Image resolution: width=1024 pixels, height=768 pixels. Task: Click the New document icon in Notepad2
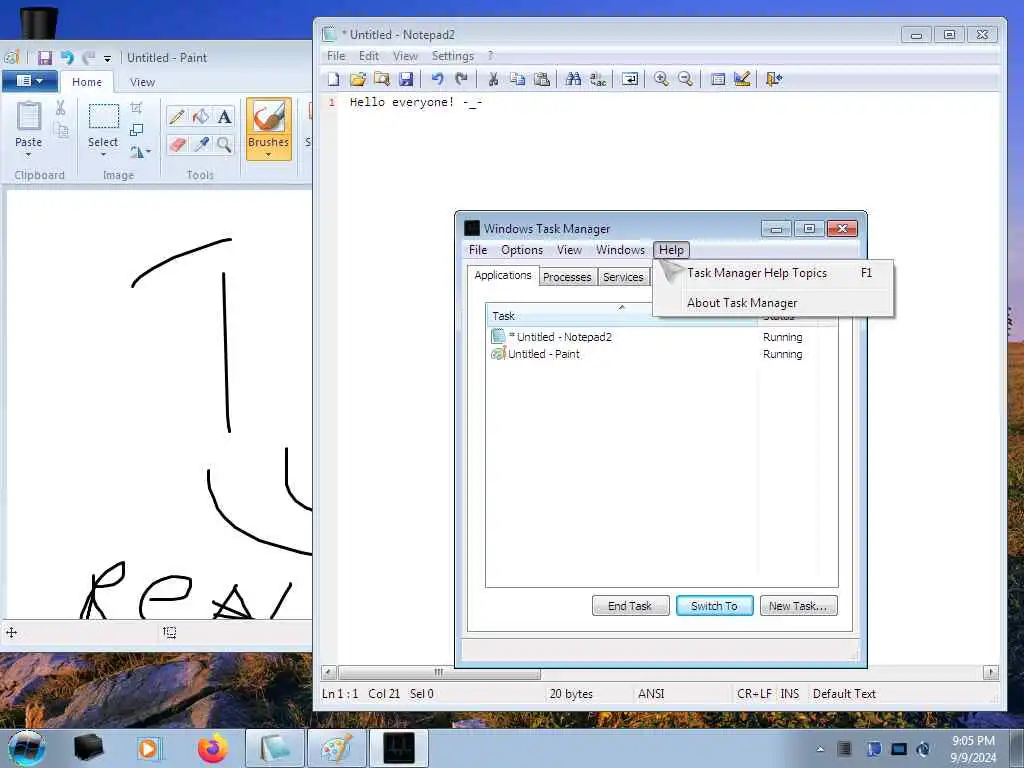coord(334,79)
